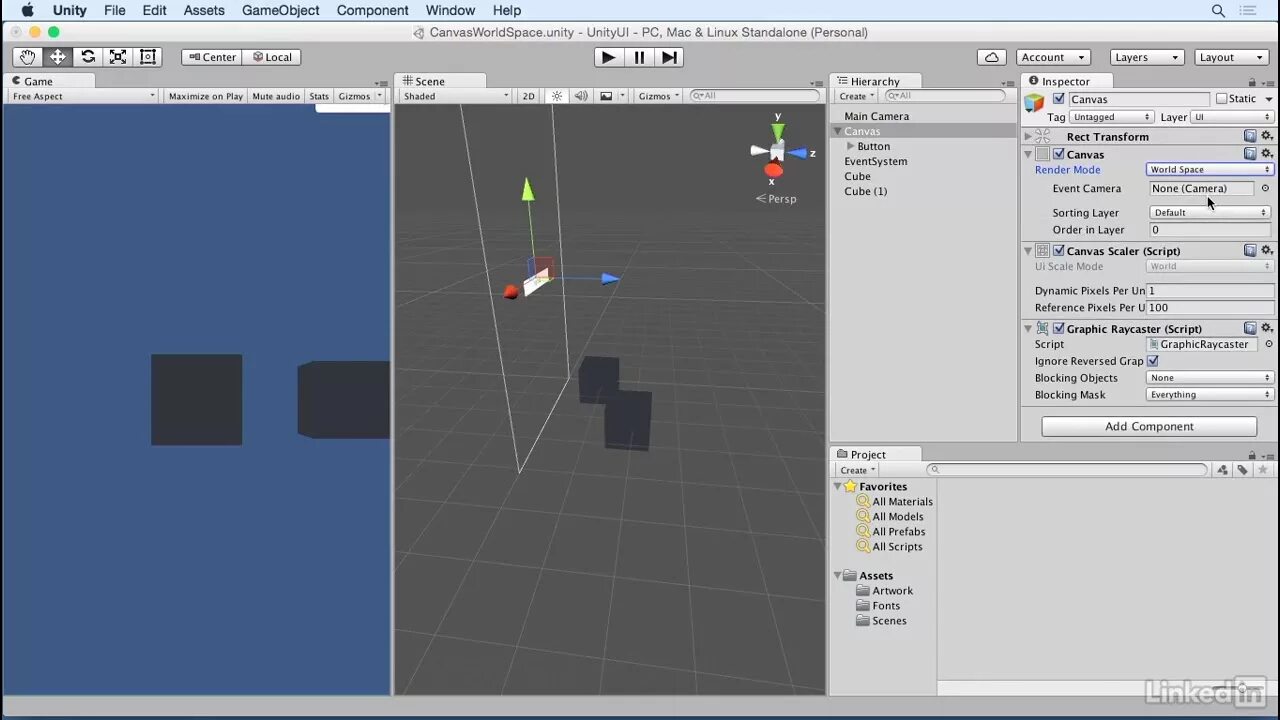Select the Rotate tool
Image resolution: width=1280 pixels, height=720 pixels.
[x=88, y=57]
